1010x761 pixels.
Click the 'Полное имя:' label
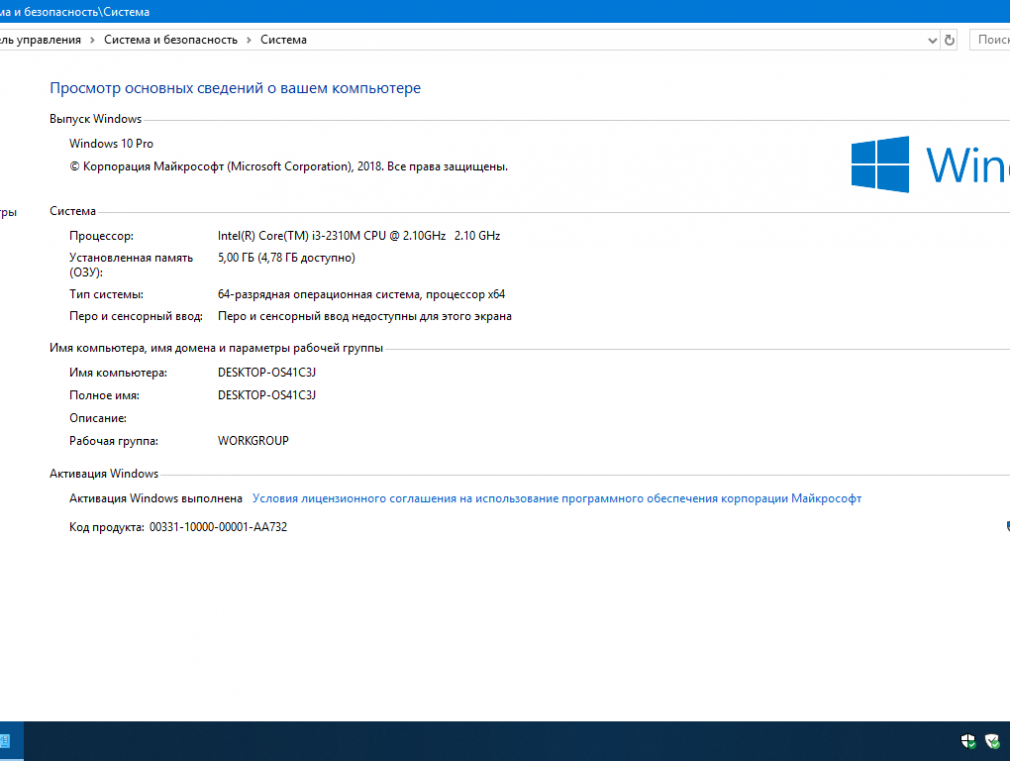[x=104, y=396]
